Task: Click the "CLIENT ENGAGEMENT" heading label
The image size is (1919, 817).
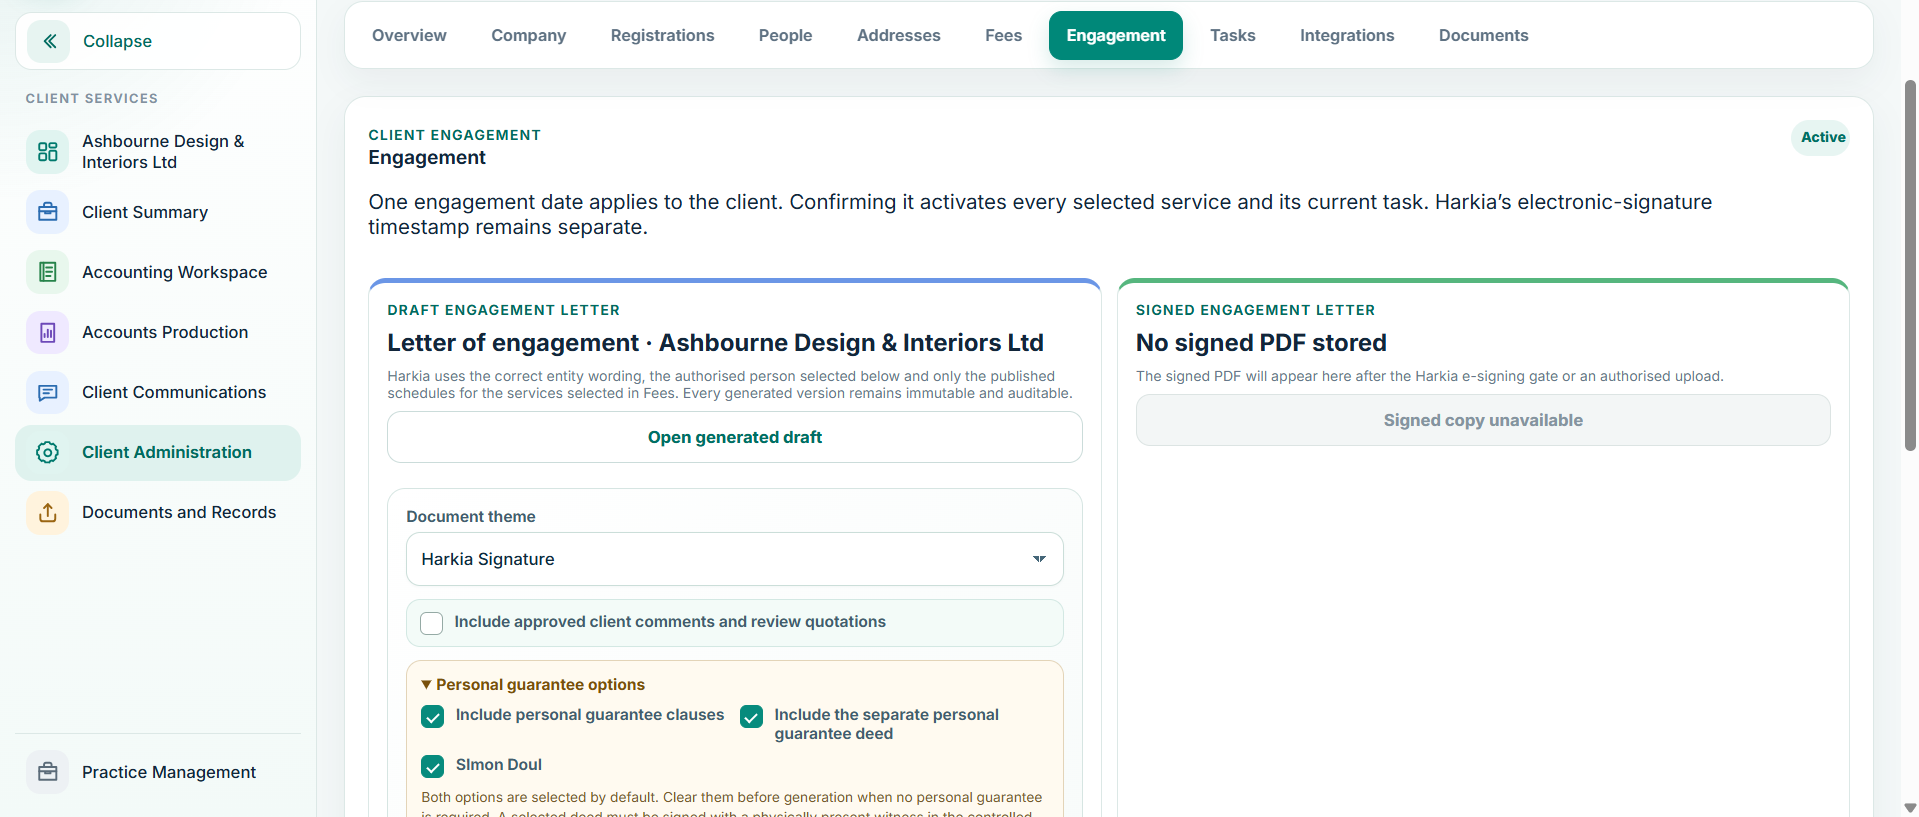Action: point(454,135)
